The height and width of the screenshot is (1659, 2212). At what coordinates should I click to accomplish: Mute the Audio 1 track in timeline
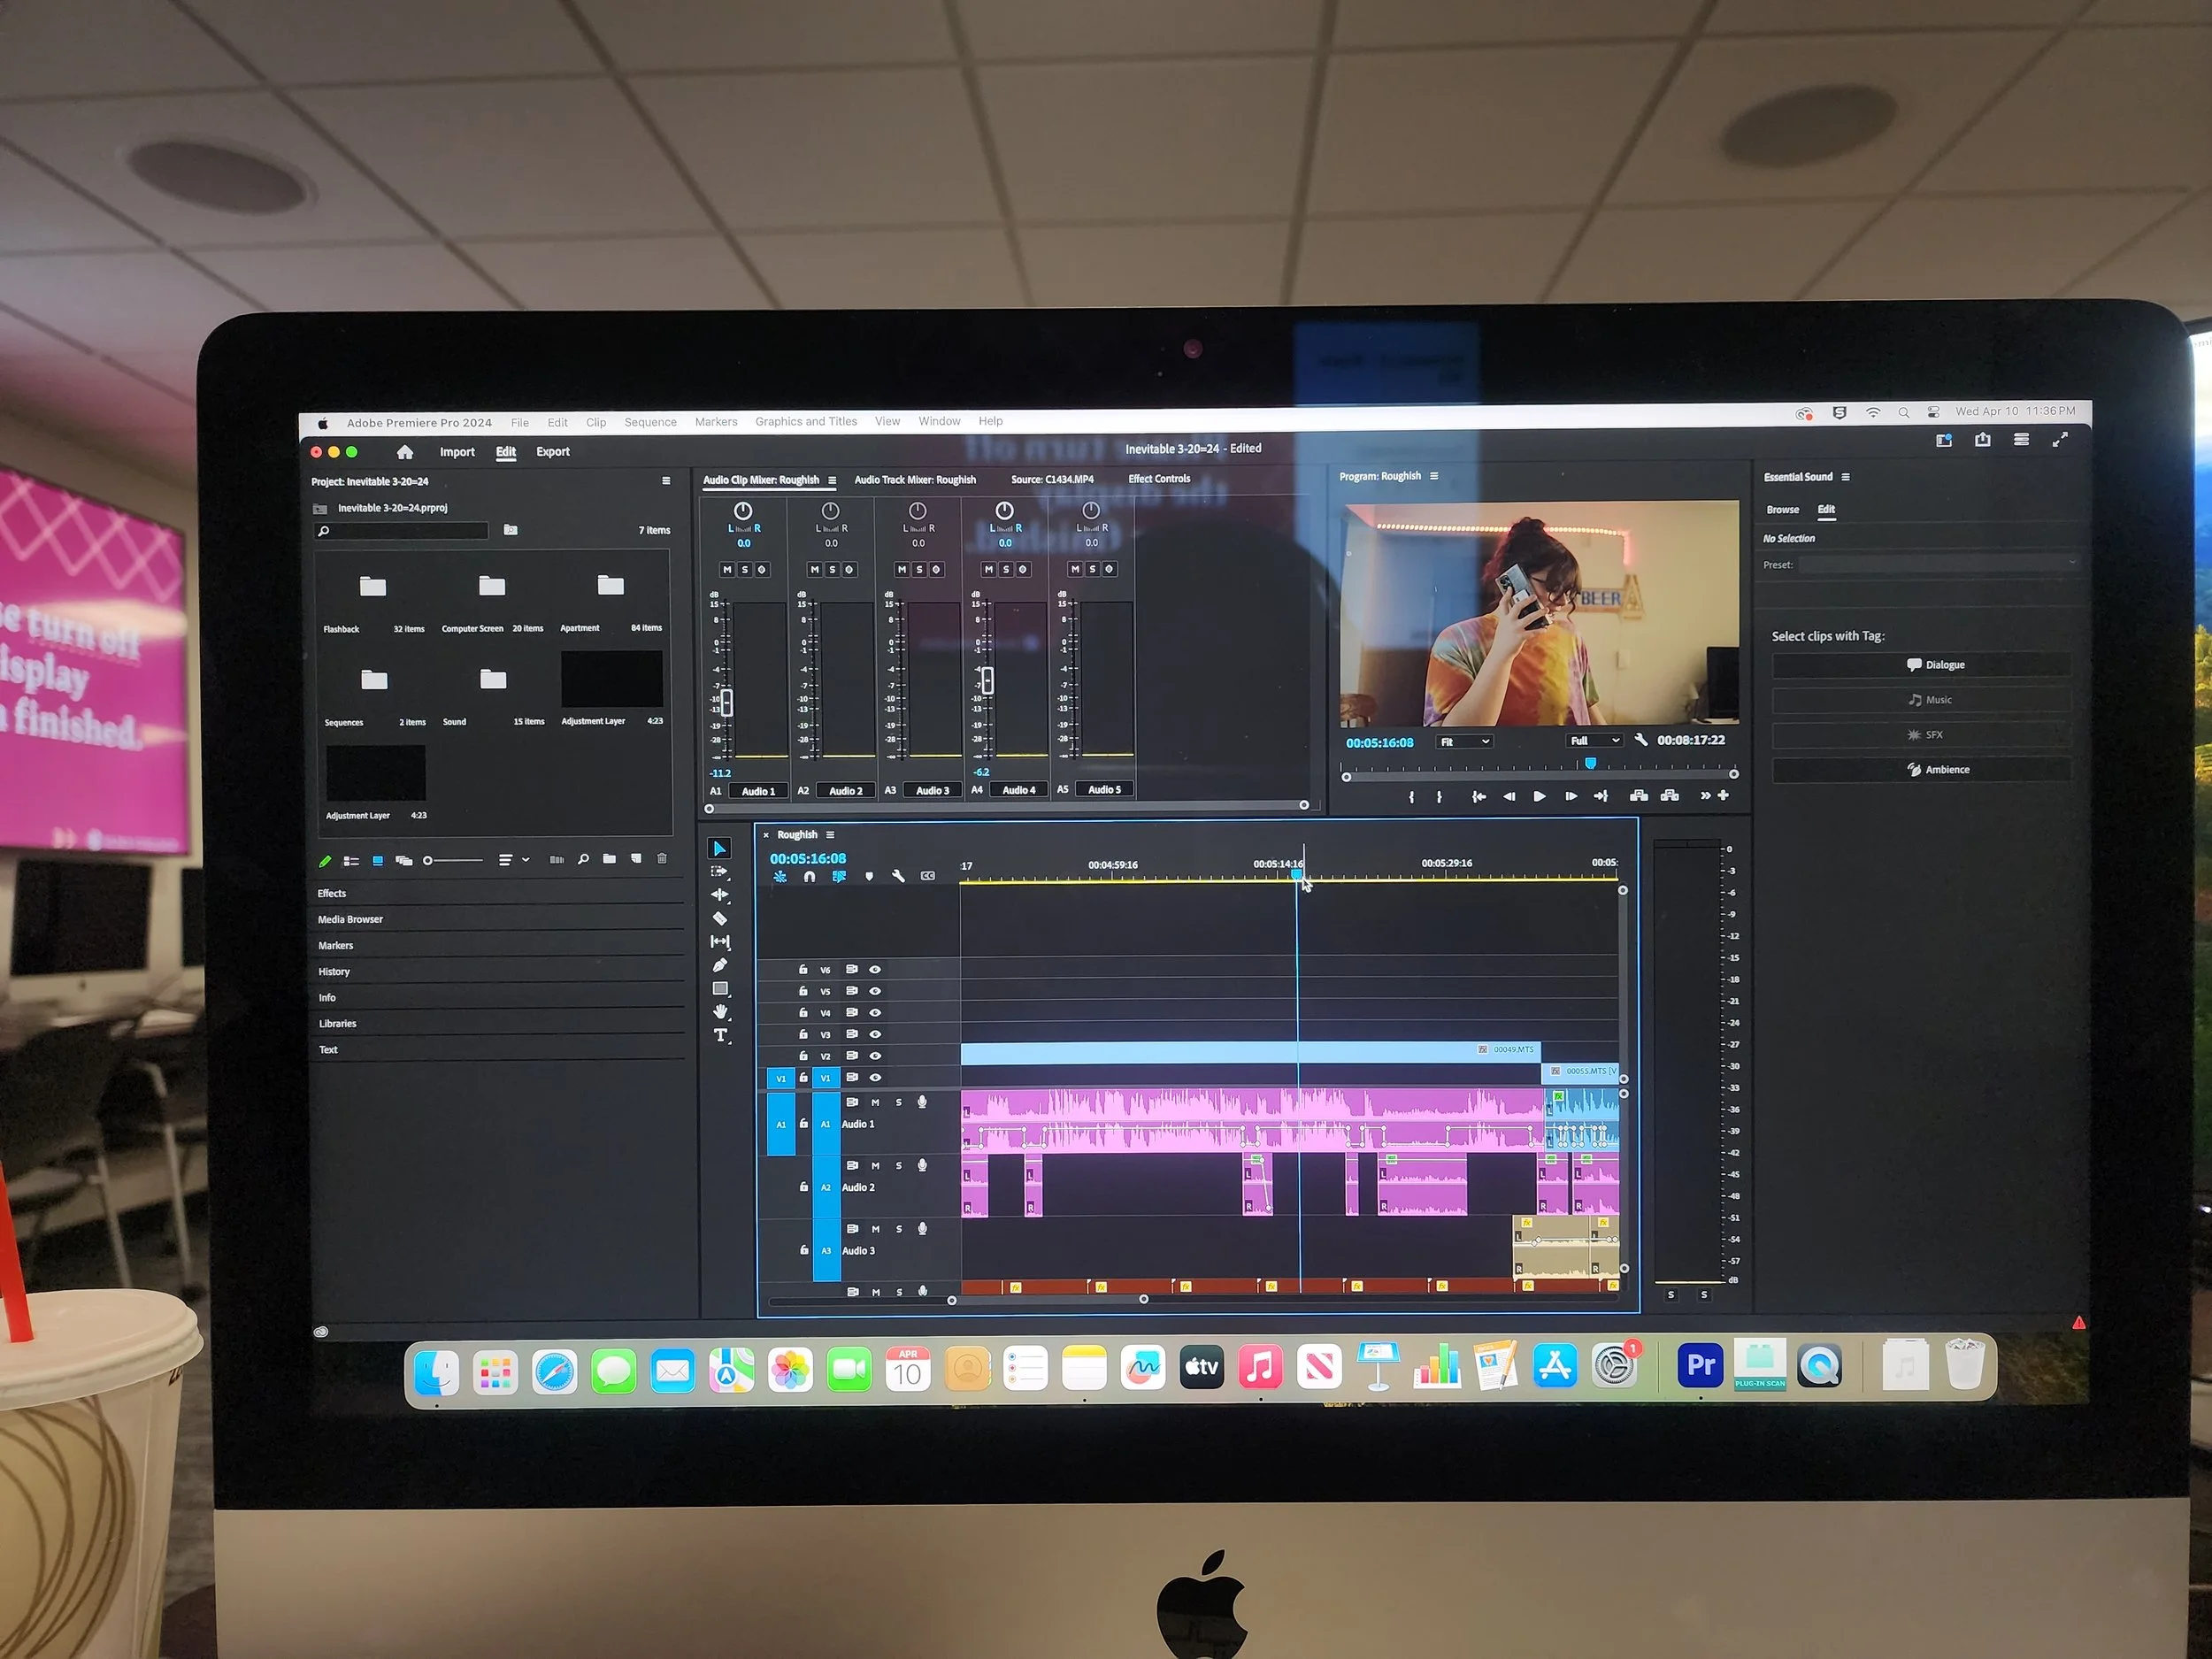pos(875,1102)
